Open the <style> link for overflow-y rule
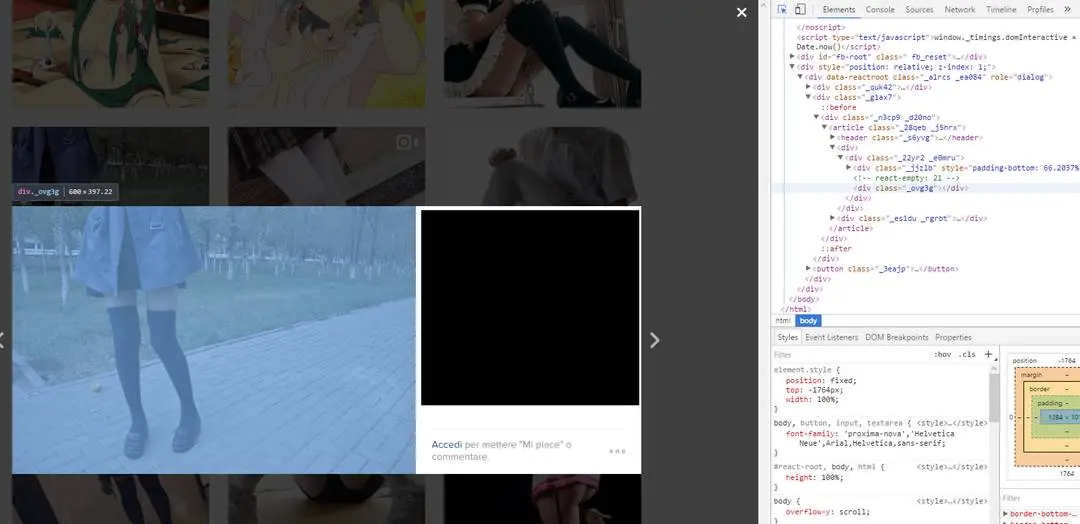This screenshot has height=524, width=1080. coord(952,501)
